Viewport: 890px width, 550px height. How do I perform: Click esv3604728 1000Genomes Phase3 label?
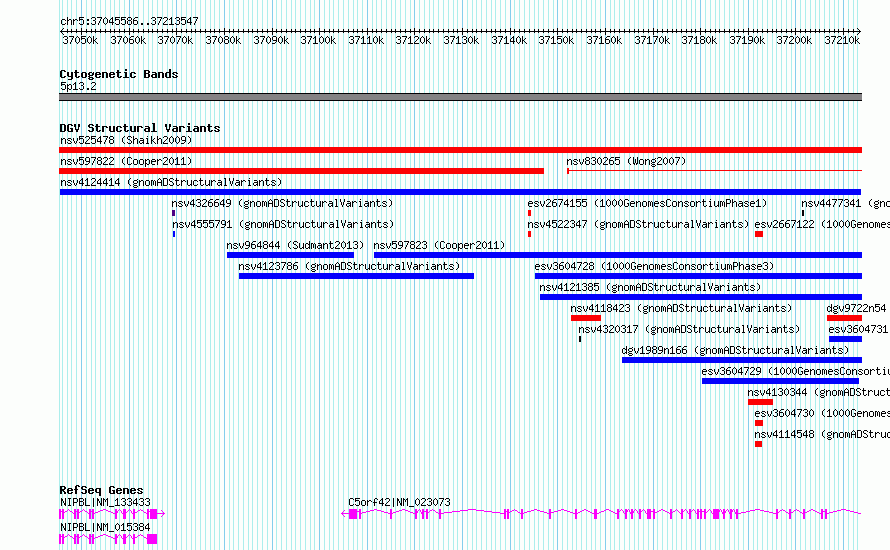(x=654, y=266)
